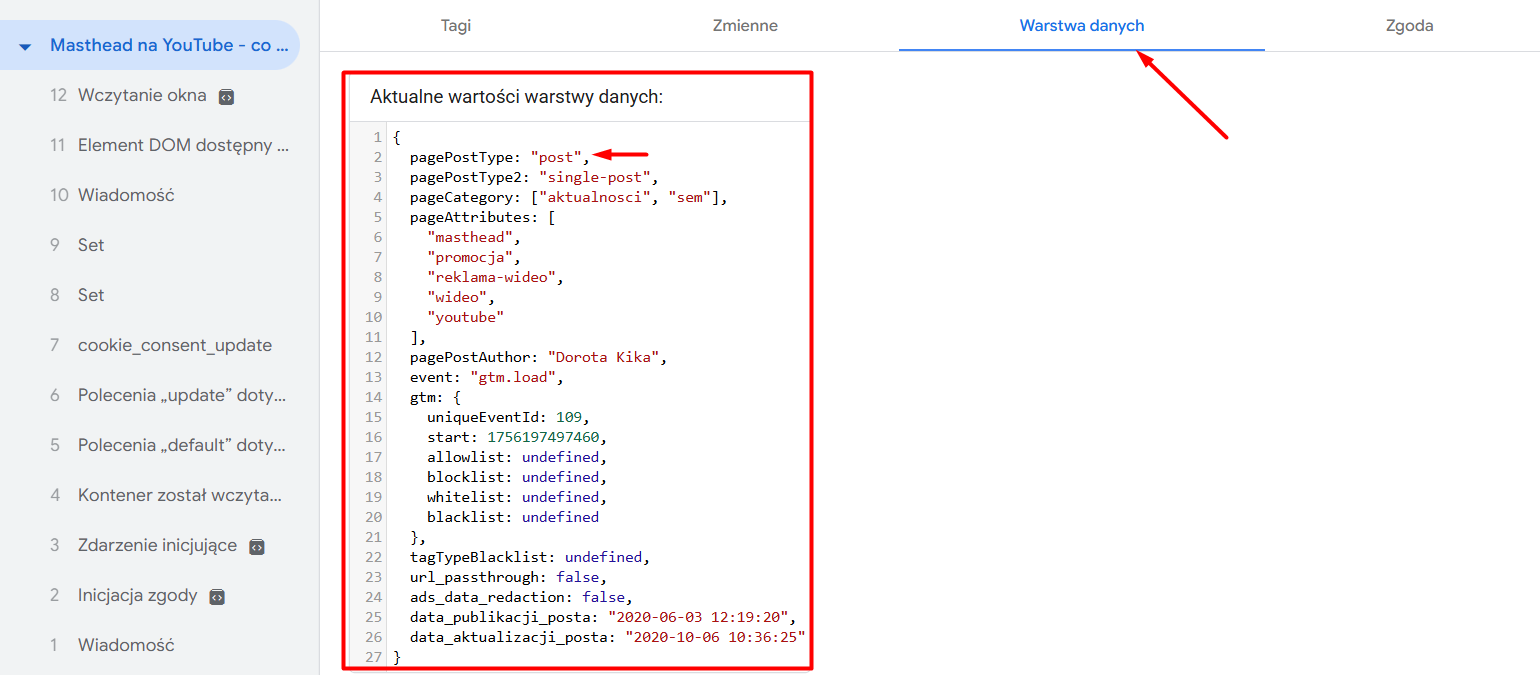The height and width of the screenshot is (675, 1540).
Task: Click the allowlist: undefined line
Action: [516, 457]
